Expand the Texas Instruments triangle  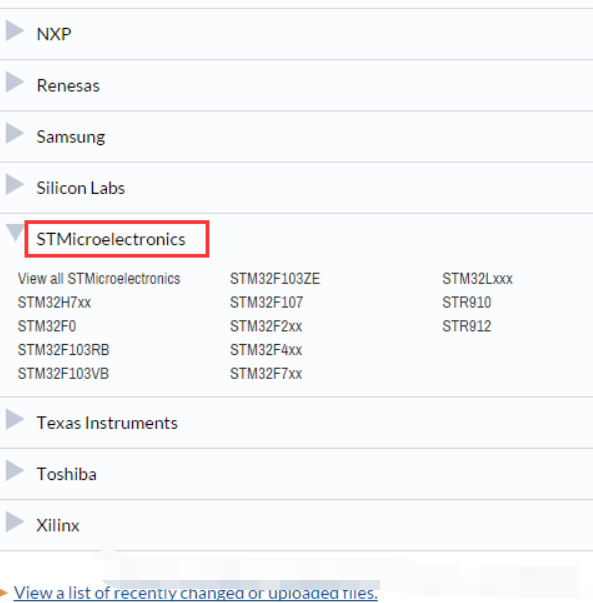(x=15, y=420)
